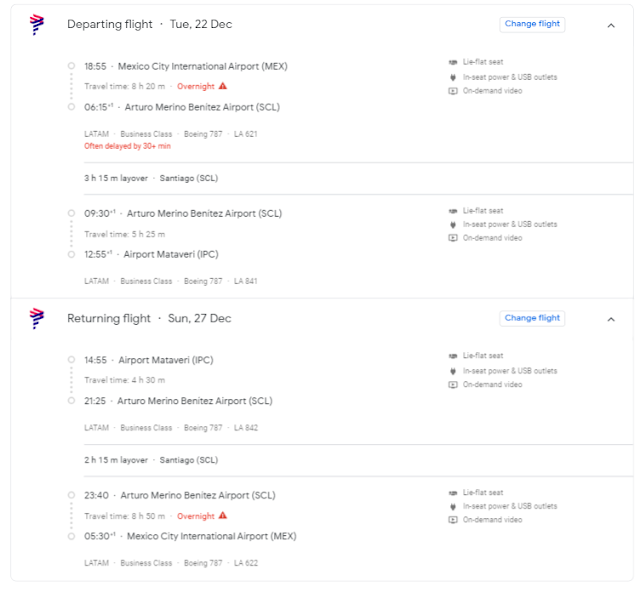Click the 2 h 15 m layover Santiago row

coord(358,460)
